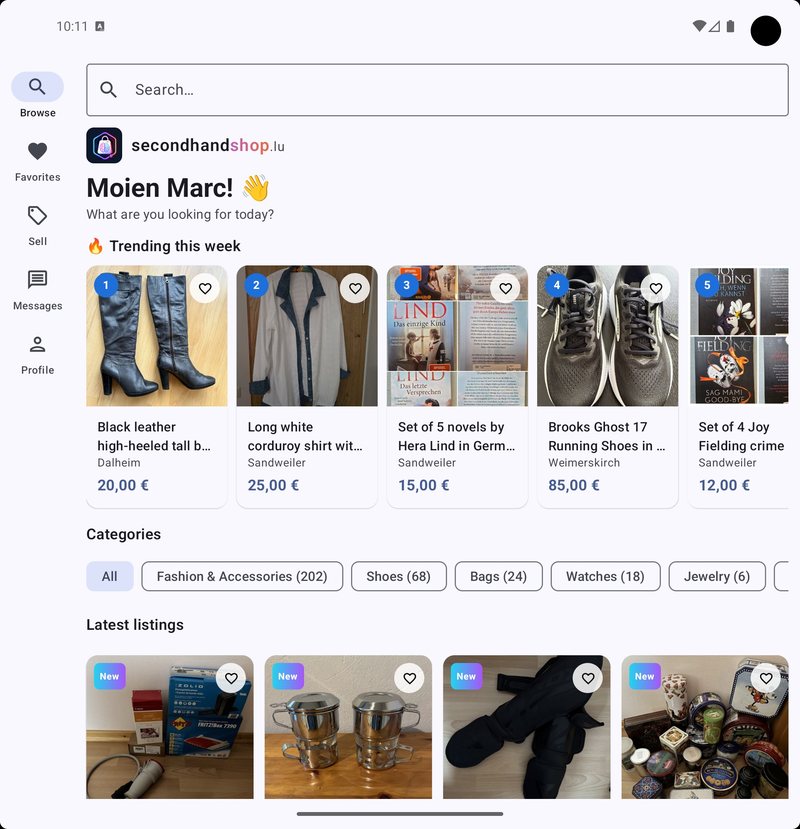Click into the Search input field

pos(437,90)
